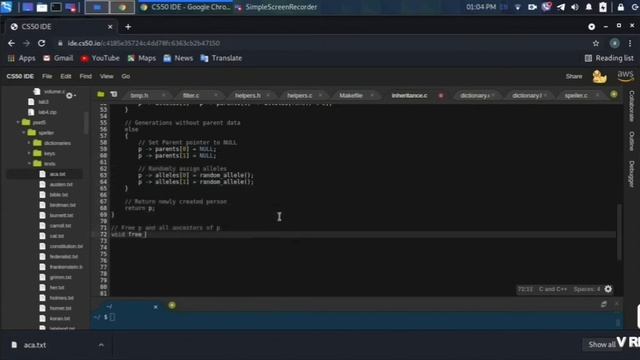
Task: Switch to bmp.h tab
Action: [140, 96]
